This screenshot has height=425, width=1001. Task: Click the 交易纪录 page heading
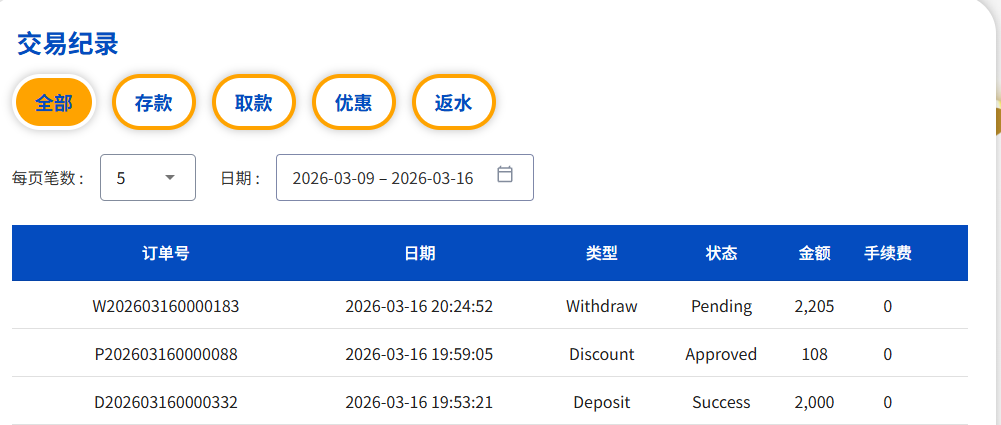pyautogui.click(x=68, y=44)
